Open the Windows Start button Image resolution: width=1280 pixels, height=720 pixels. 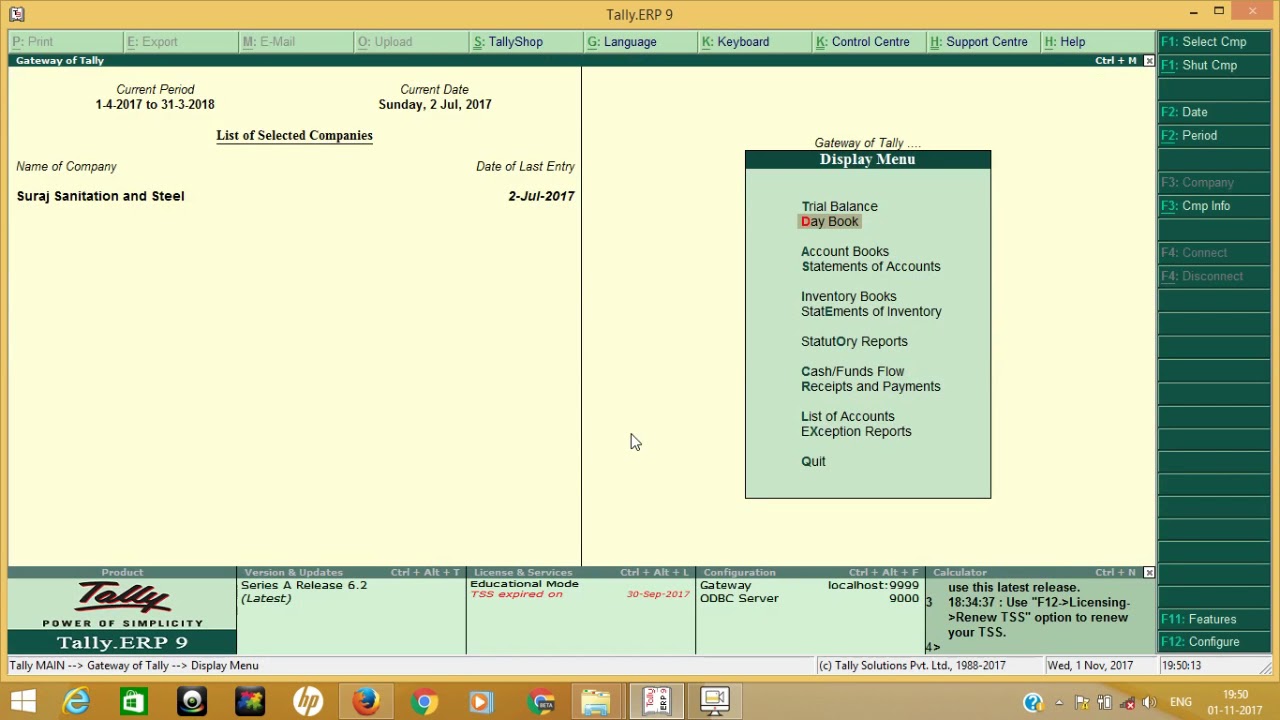[x=23, y=702]
